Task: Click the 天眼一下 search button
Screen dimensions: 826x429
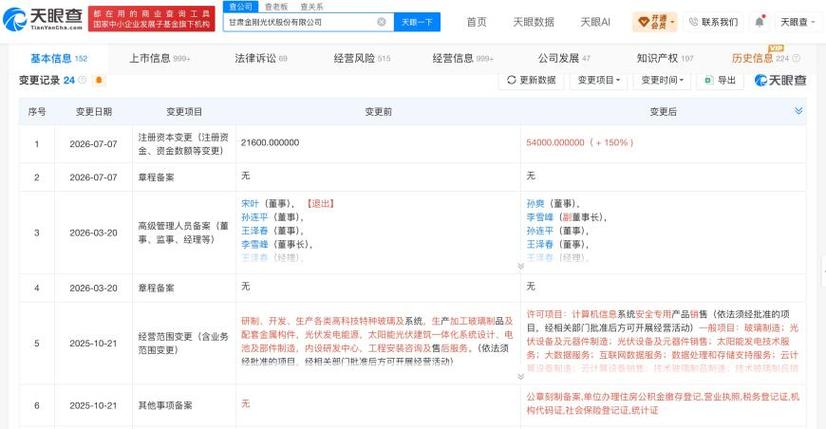Action: coord(417,22)
